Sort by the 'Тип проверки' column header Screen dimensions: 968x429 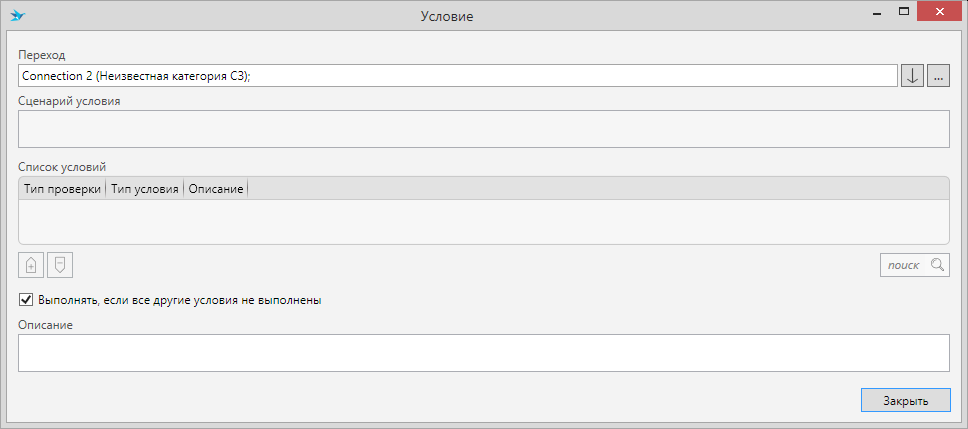pos(62,188)
